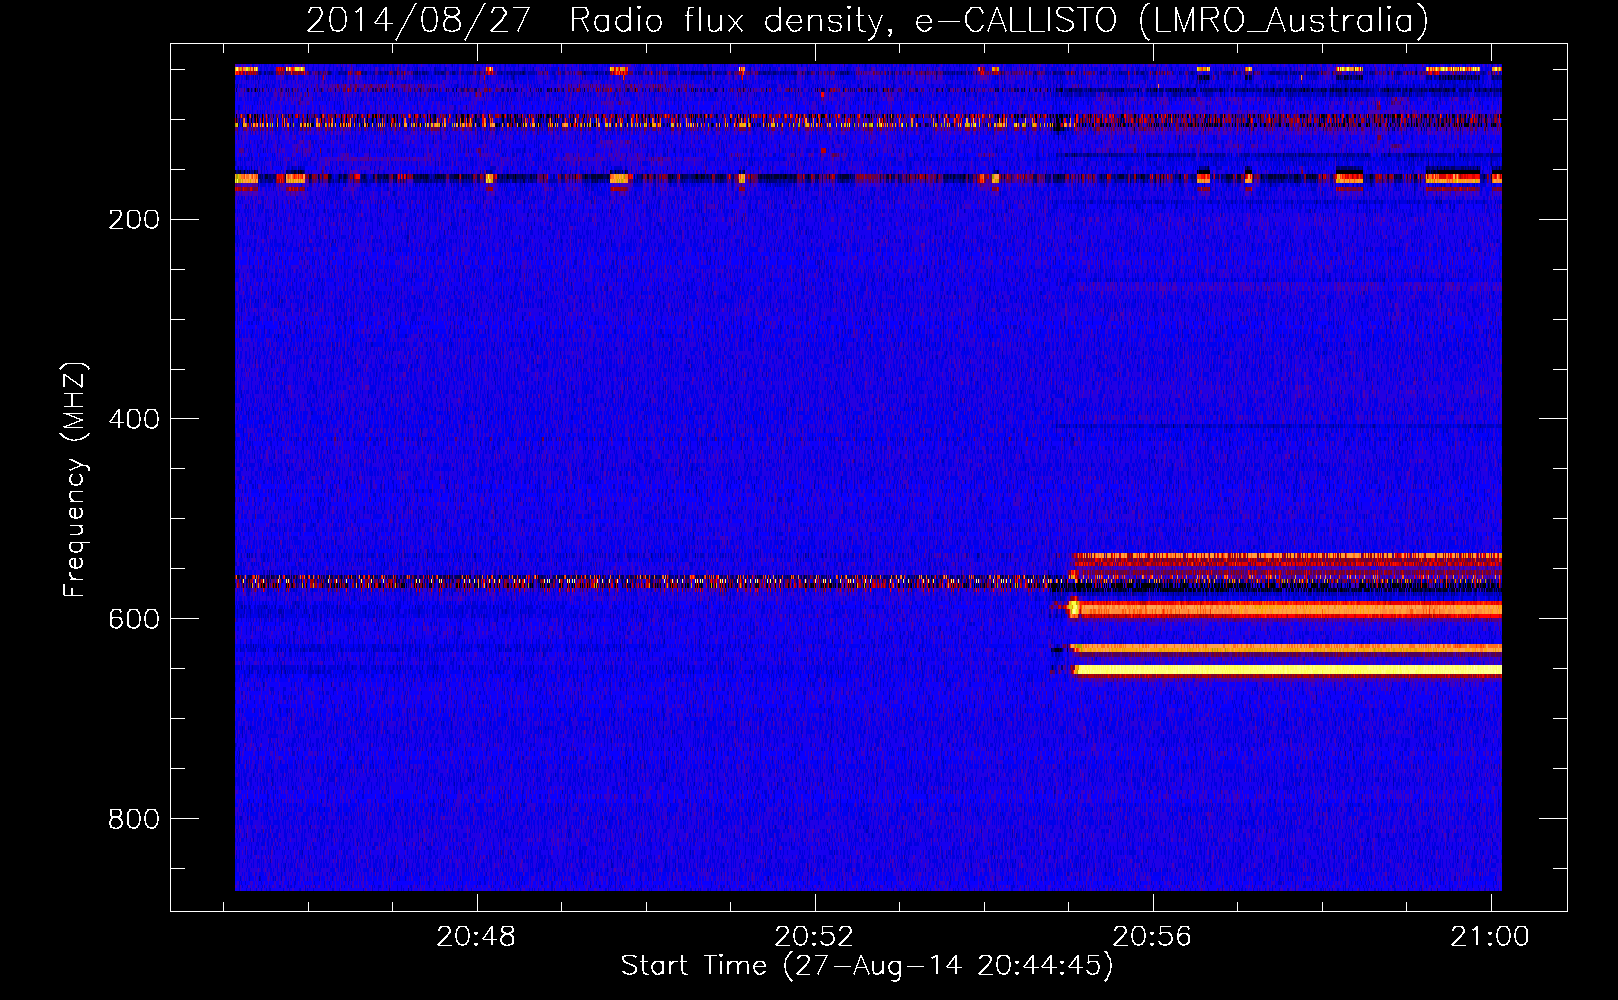
Task: Click the 20:52 time tick label
Action: pos(815,937)
